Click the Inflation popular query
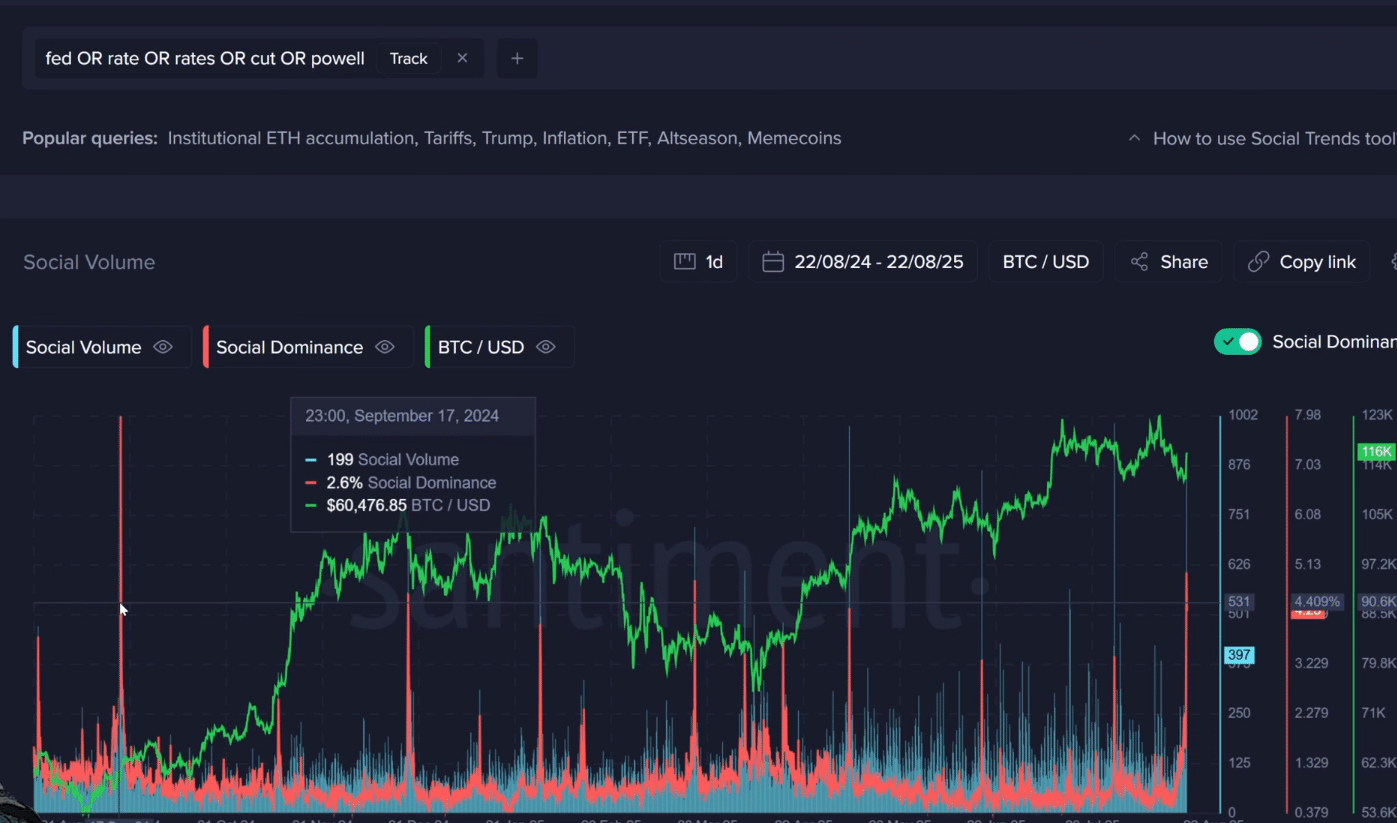 [574, 138]
